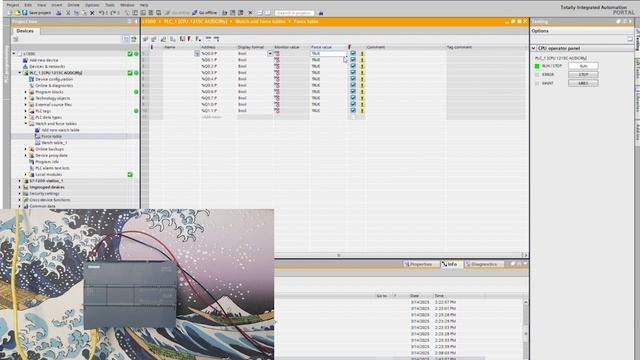Toggle force checkbox for %Q0.6:P
The image size is (640, 360).
(x=353, y=91)
